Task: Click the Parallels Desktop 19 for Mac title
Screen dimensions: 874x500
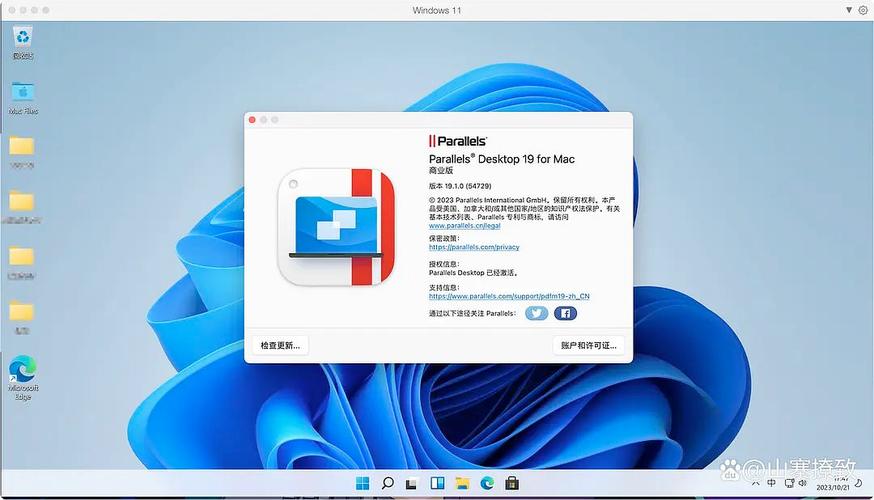Action: [502, 159]
